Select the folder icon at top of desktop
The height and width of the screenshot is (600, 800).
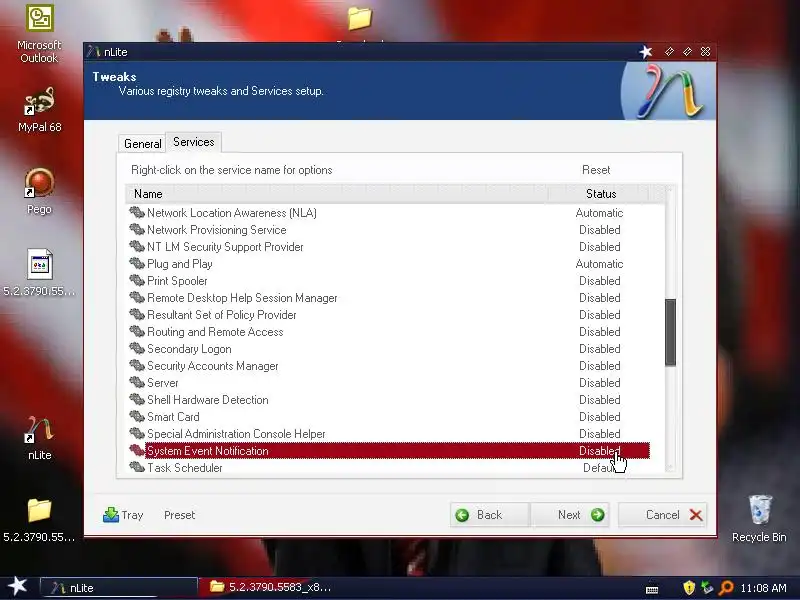(x=360, y=18)
